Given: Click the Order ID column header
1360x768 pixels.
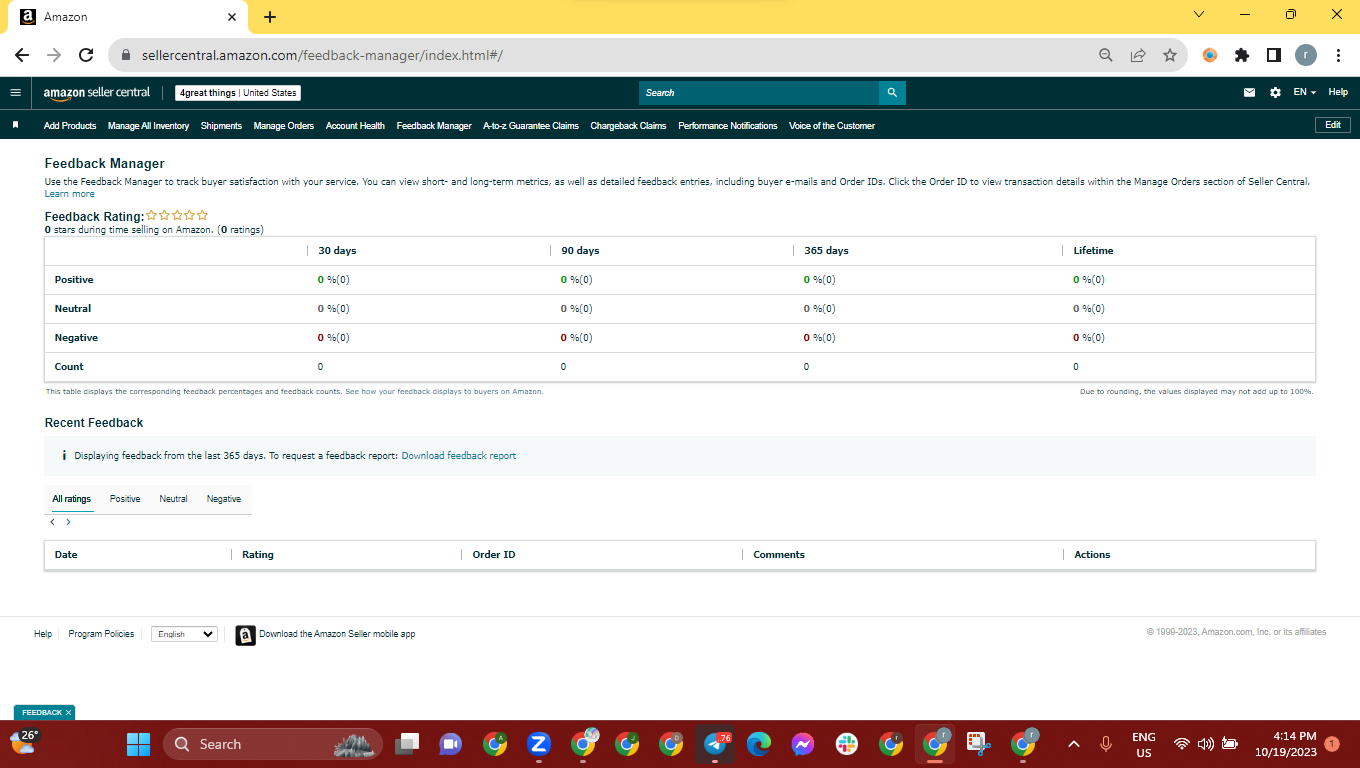Looking at the screenshot, I should coord(494,555).
